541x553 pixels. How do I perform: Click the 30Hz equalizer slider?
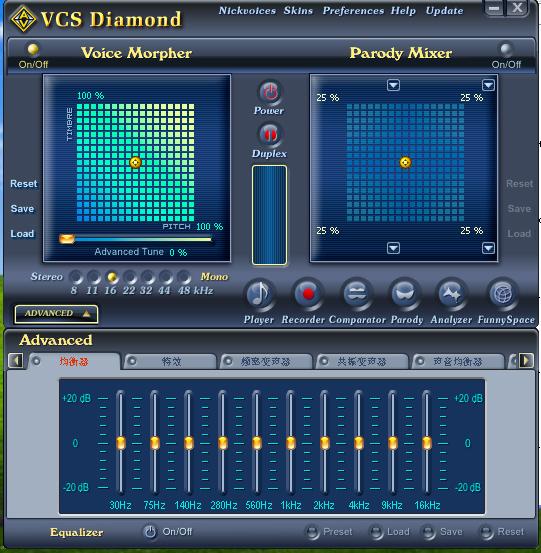click(x=121, y=443)
